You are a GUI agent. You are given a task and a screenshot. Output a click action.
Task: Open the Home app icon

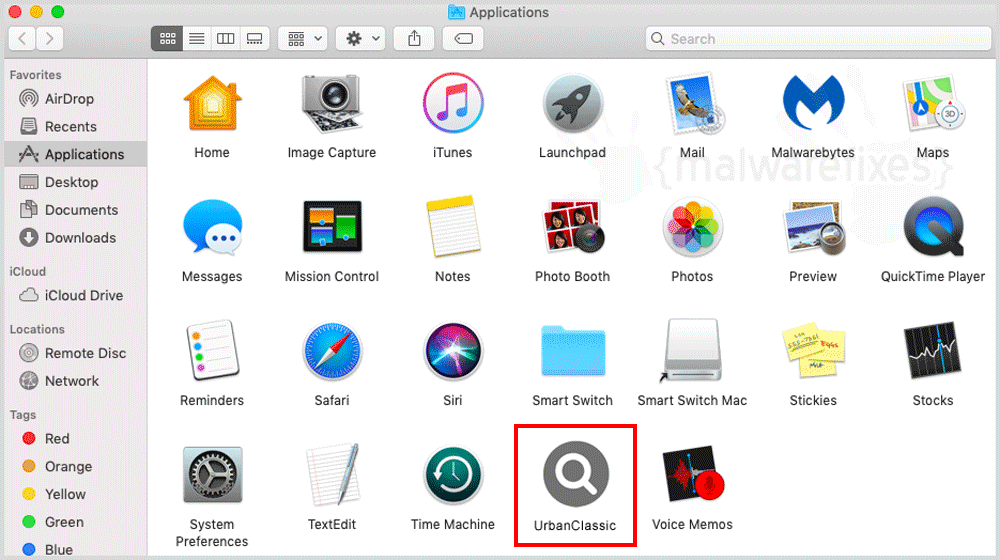point(212,103)
